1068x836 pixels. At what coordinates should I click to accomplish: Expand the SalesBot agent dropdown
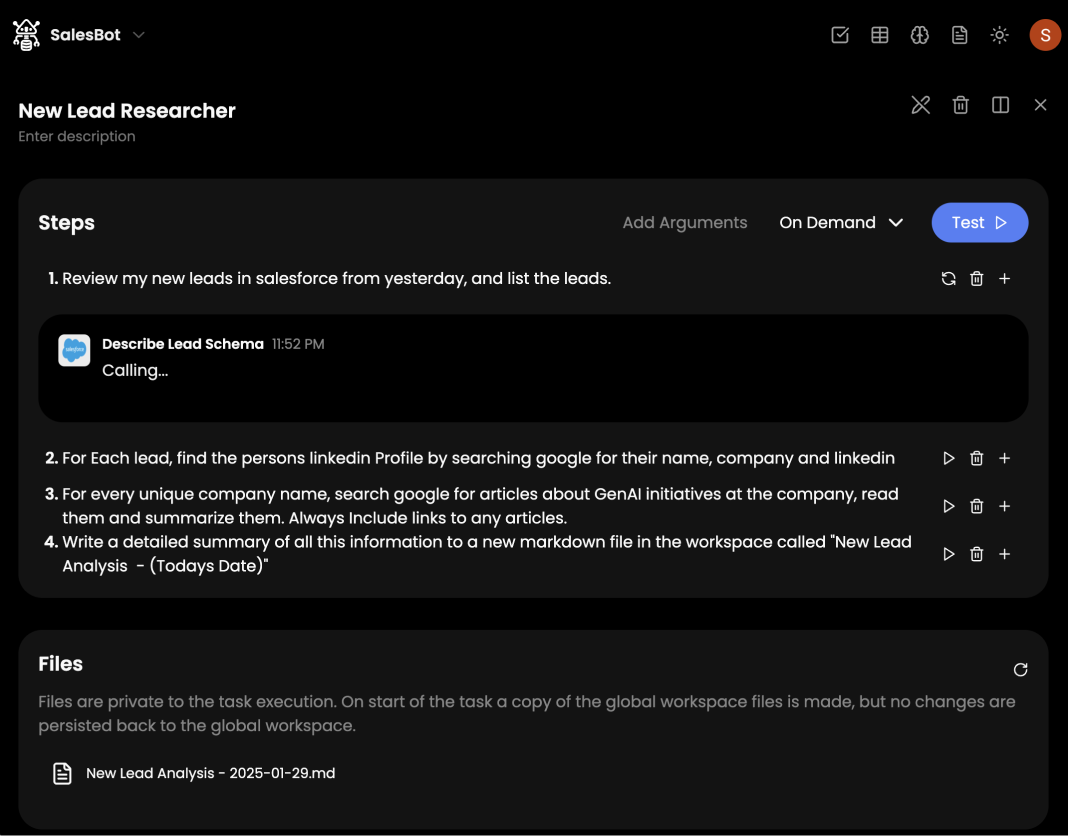click(139, 35)
